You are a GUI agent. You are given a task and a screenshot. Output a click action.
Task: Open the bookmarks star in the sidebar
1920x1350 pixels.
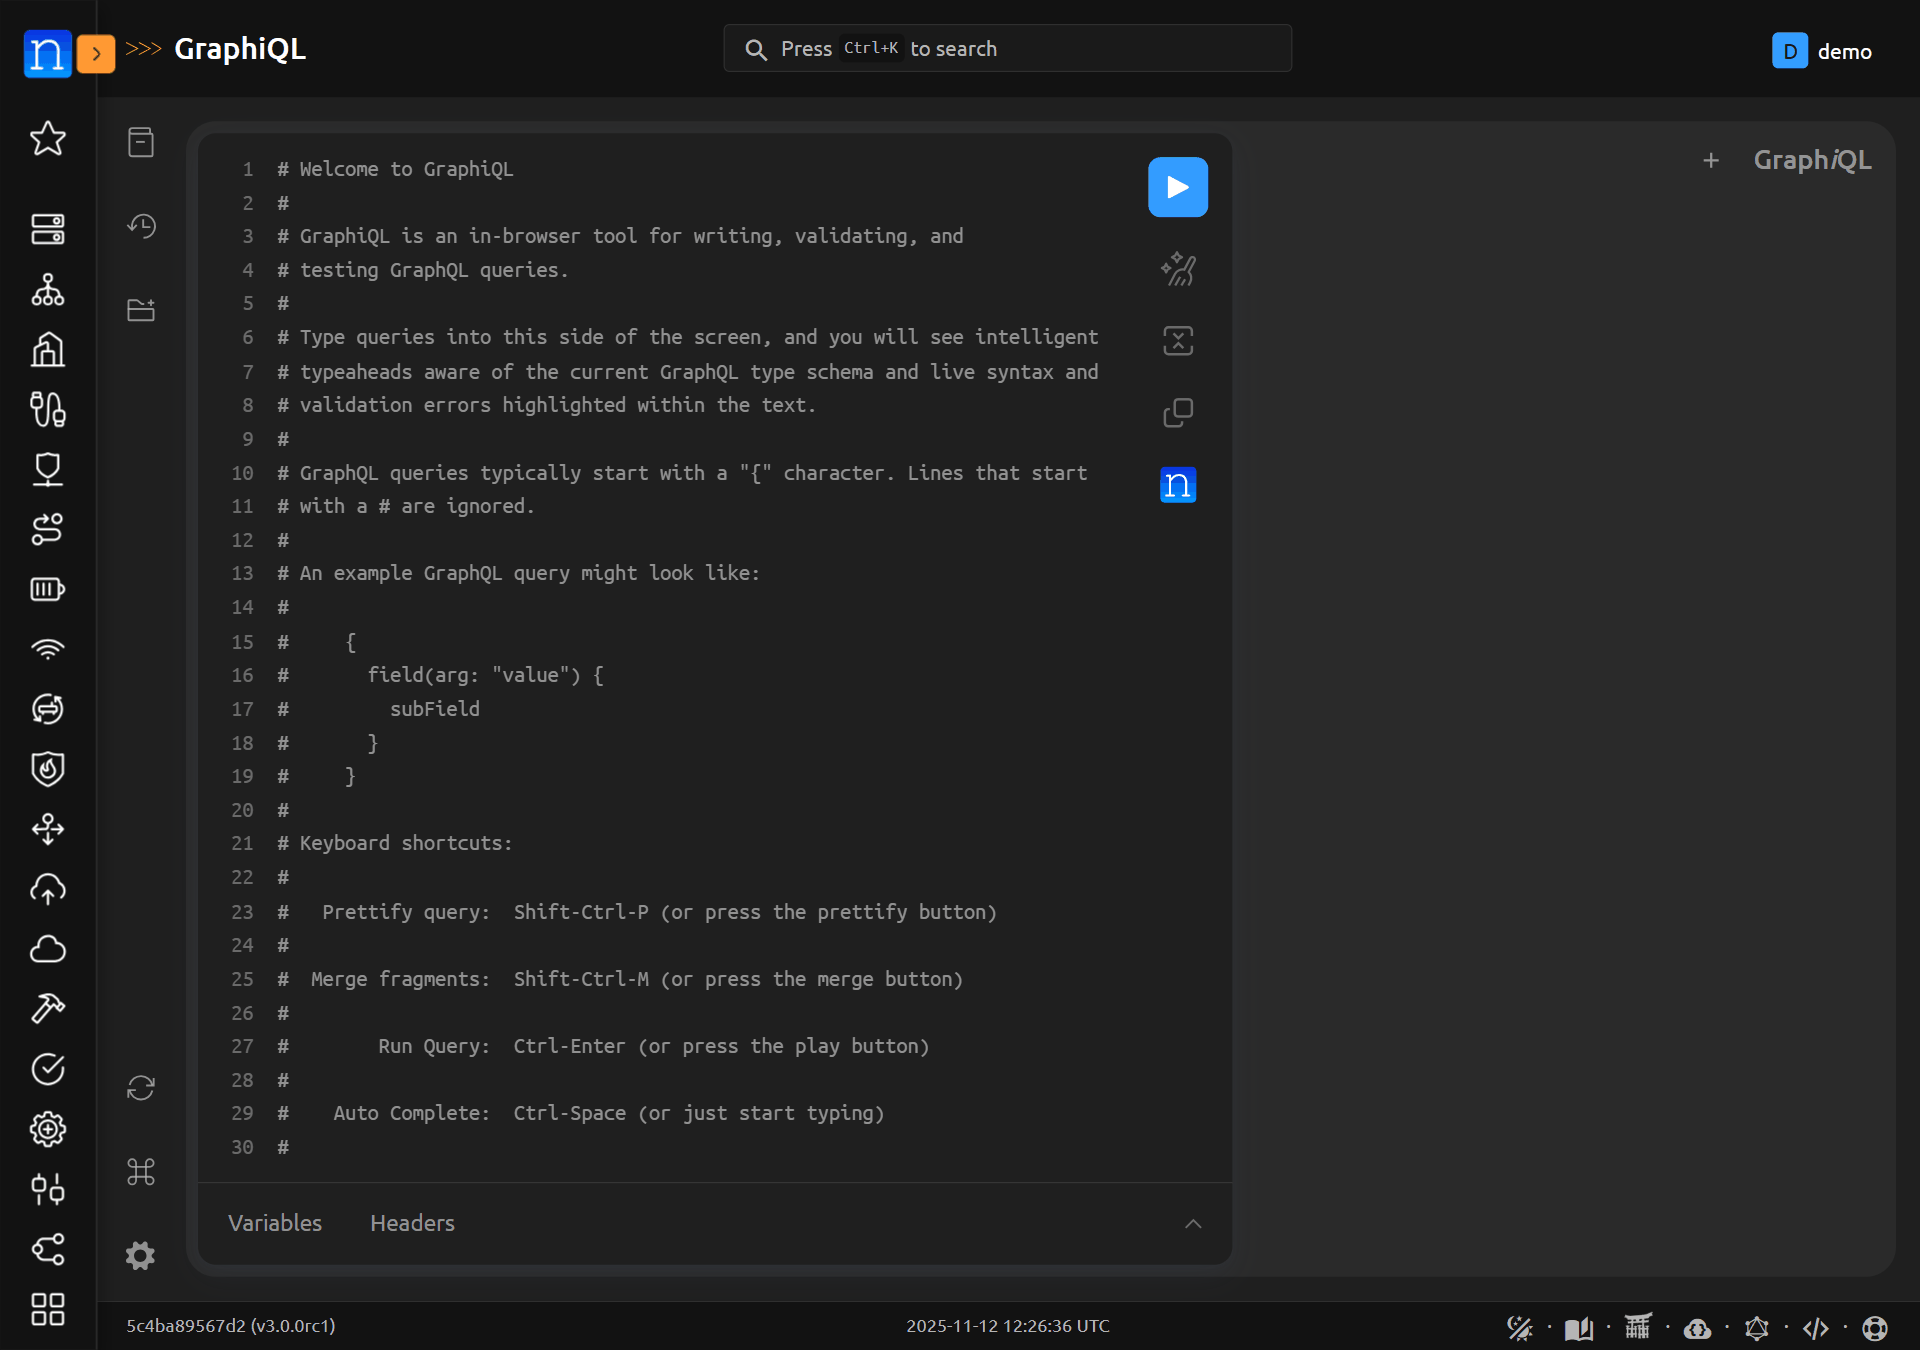48,138
